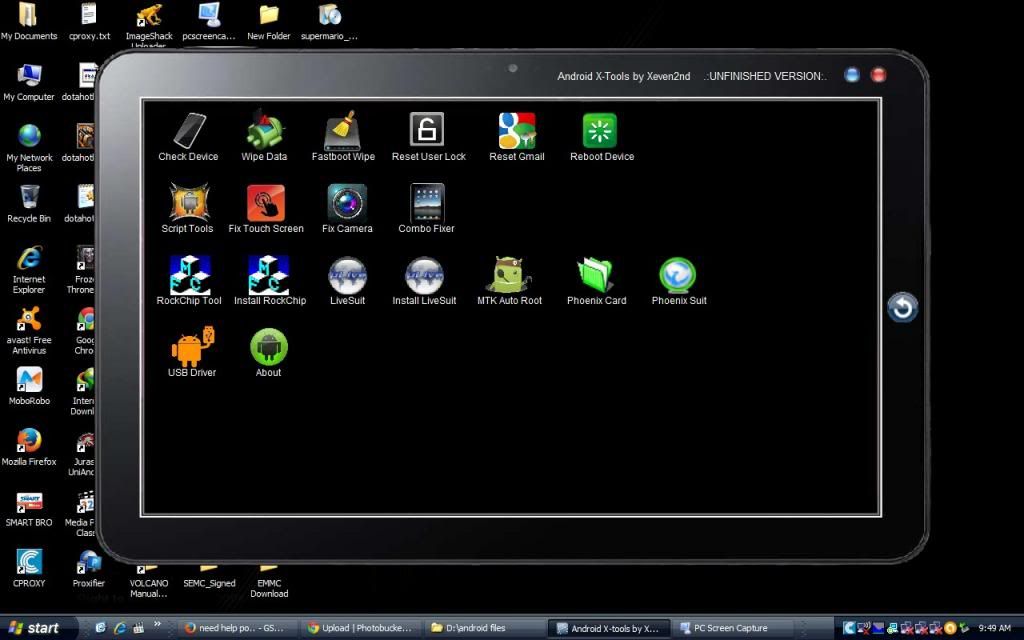Open the Phoenix Suit tool
The image size is (1024, 640).
[x=678, y=276]
